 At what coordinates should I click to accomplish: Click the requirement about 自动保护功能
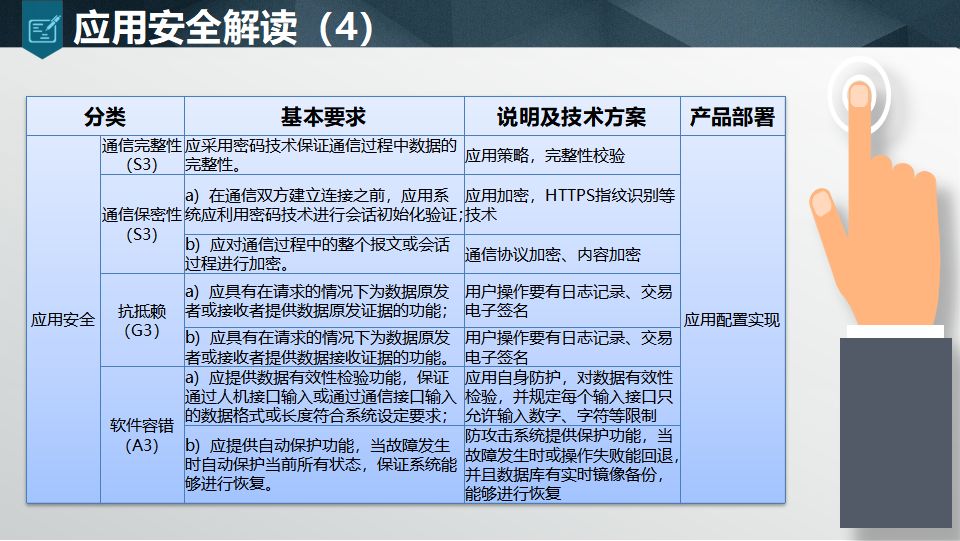tap(324, 464)
